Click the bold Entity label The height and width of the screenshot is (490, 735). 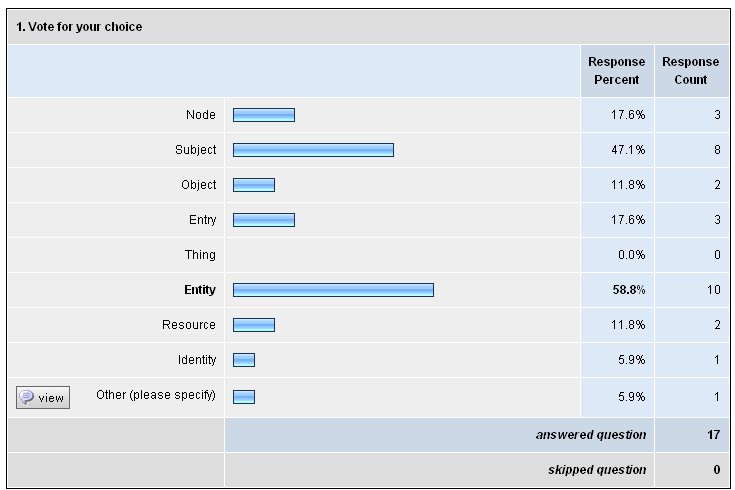pos(200,290)
